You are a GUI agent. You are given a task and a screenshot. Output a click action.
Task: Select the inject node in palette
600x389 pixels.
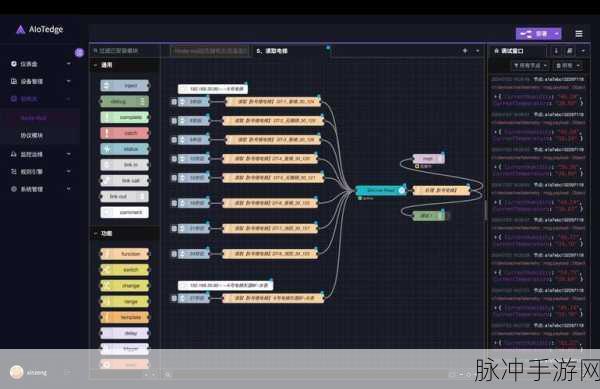(x=125, y=85)
